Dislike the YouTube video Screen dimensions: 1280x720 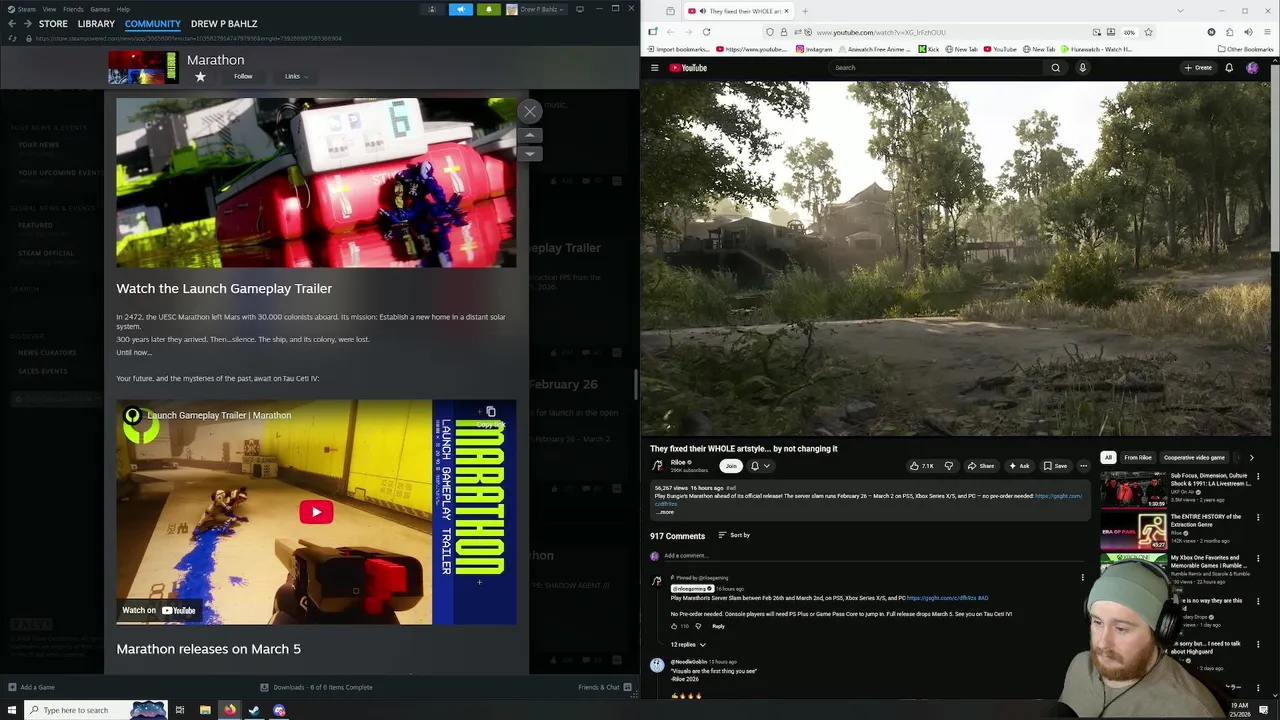pos(948,466)
